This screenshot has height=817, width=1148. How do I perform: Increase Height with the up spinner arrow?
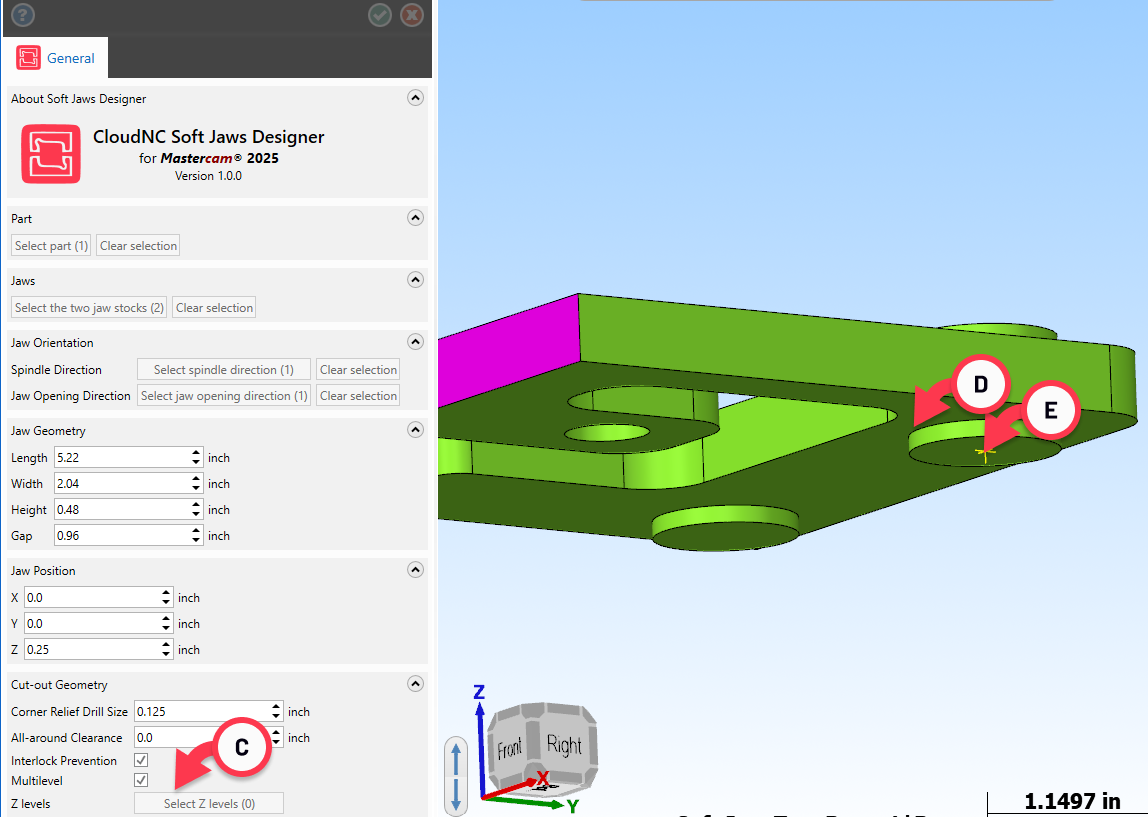coord(196,504)
